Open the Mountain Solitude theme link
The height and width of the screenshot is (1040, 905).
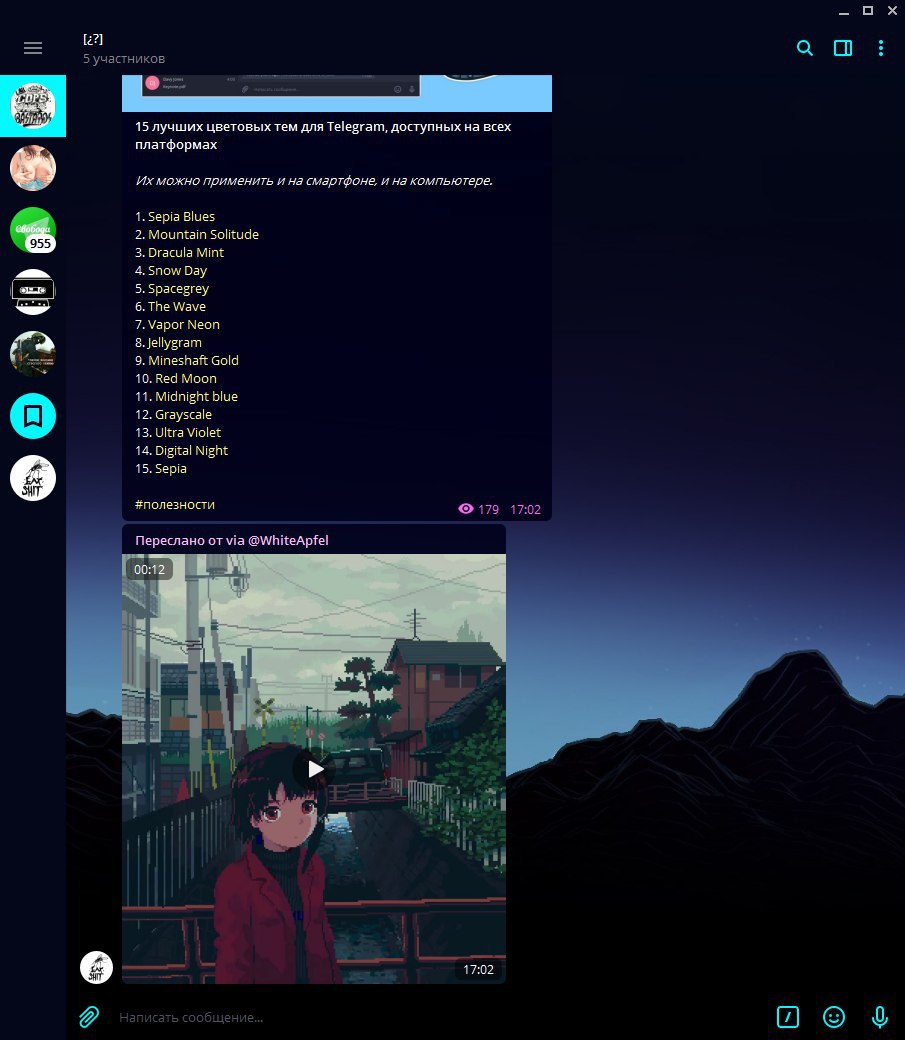point(203,234)
